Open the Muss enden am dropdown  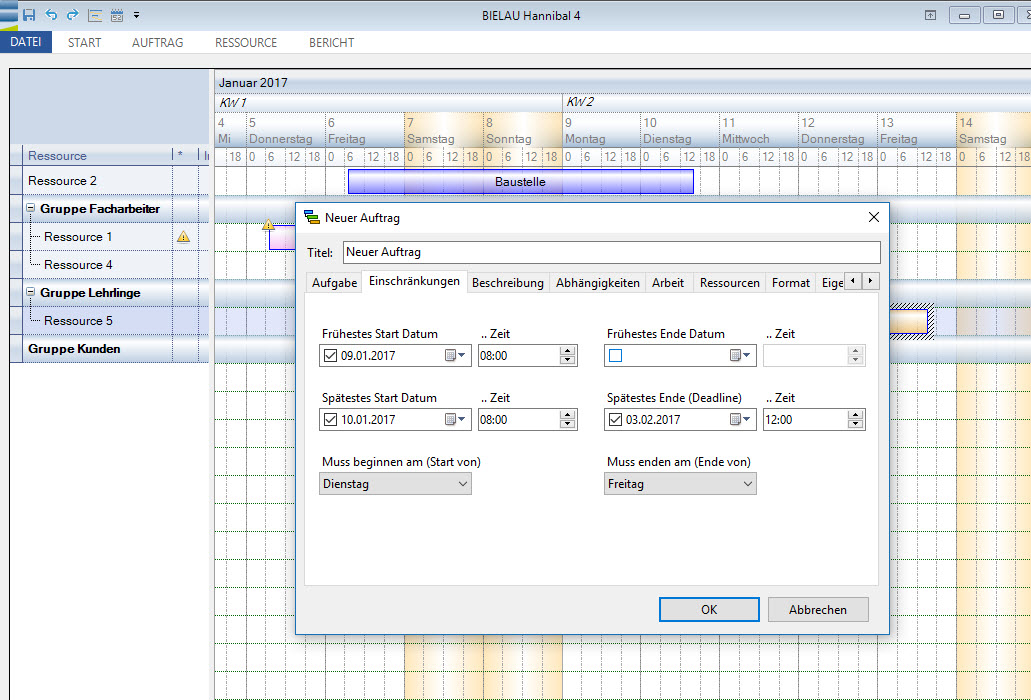click(x=680, y=484)
